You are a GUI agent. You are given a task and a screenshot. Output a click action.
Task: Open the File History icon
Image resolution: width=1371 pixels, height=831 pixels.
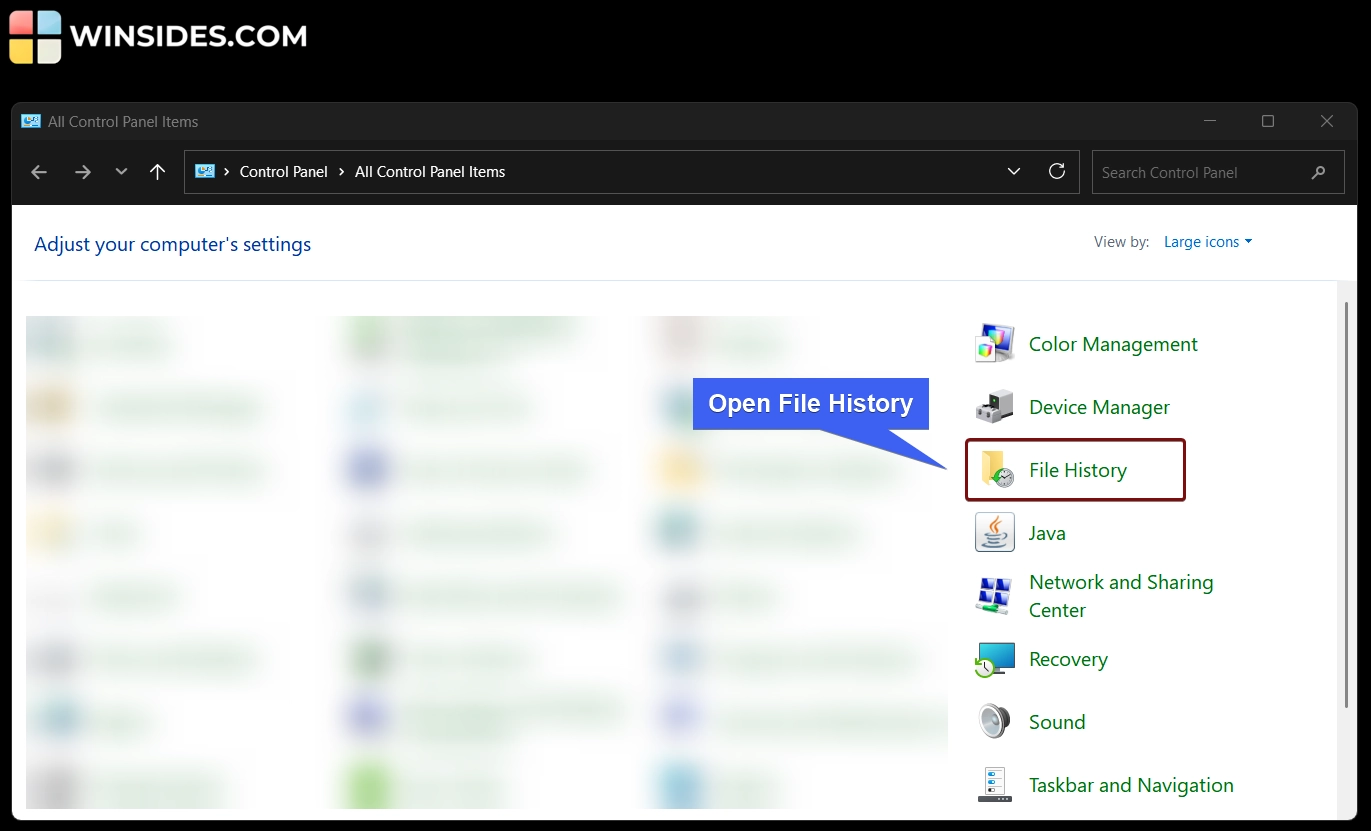(994, 469)
